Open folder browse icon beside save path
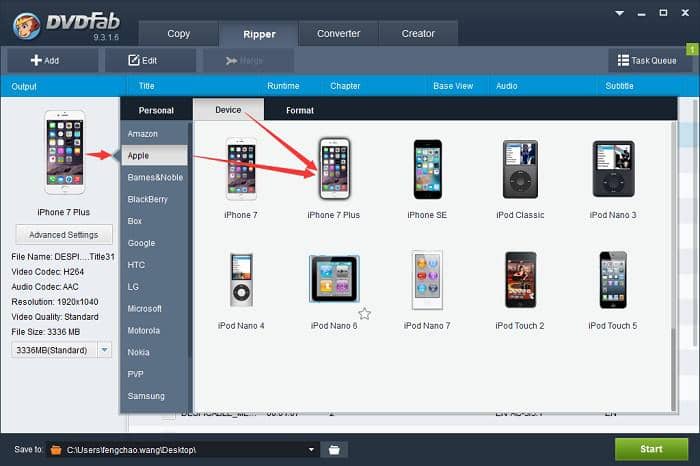 coord(334,449)
